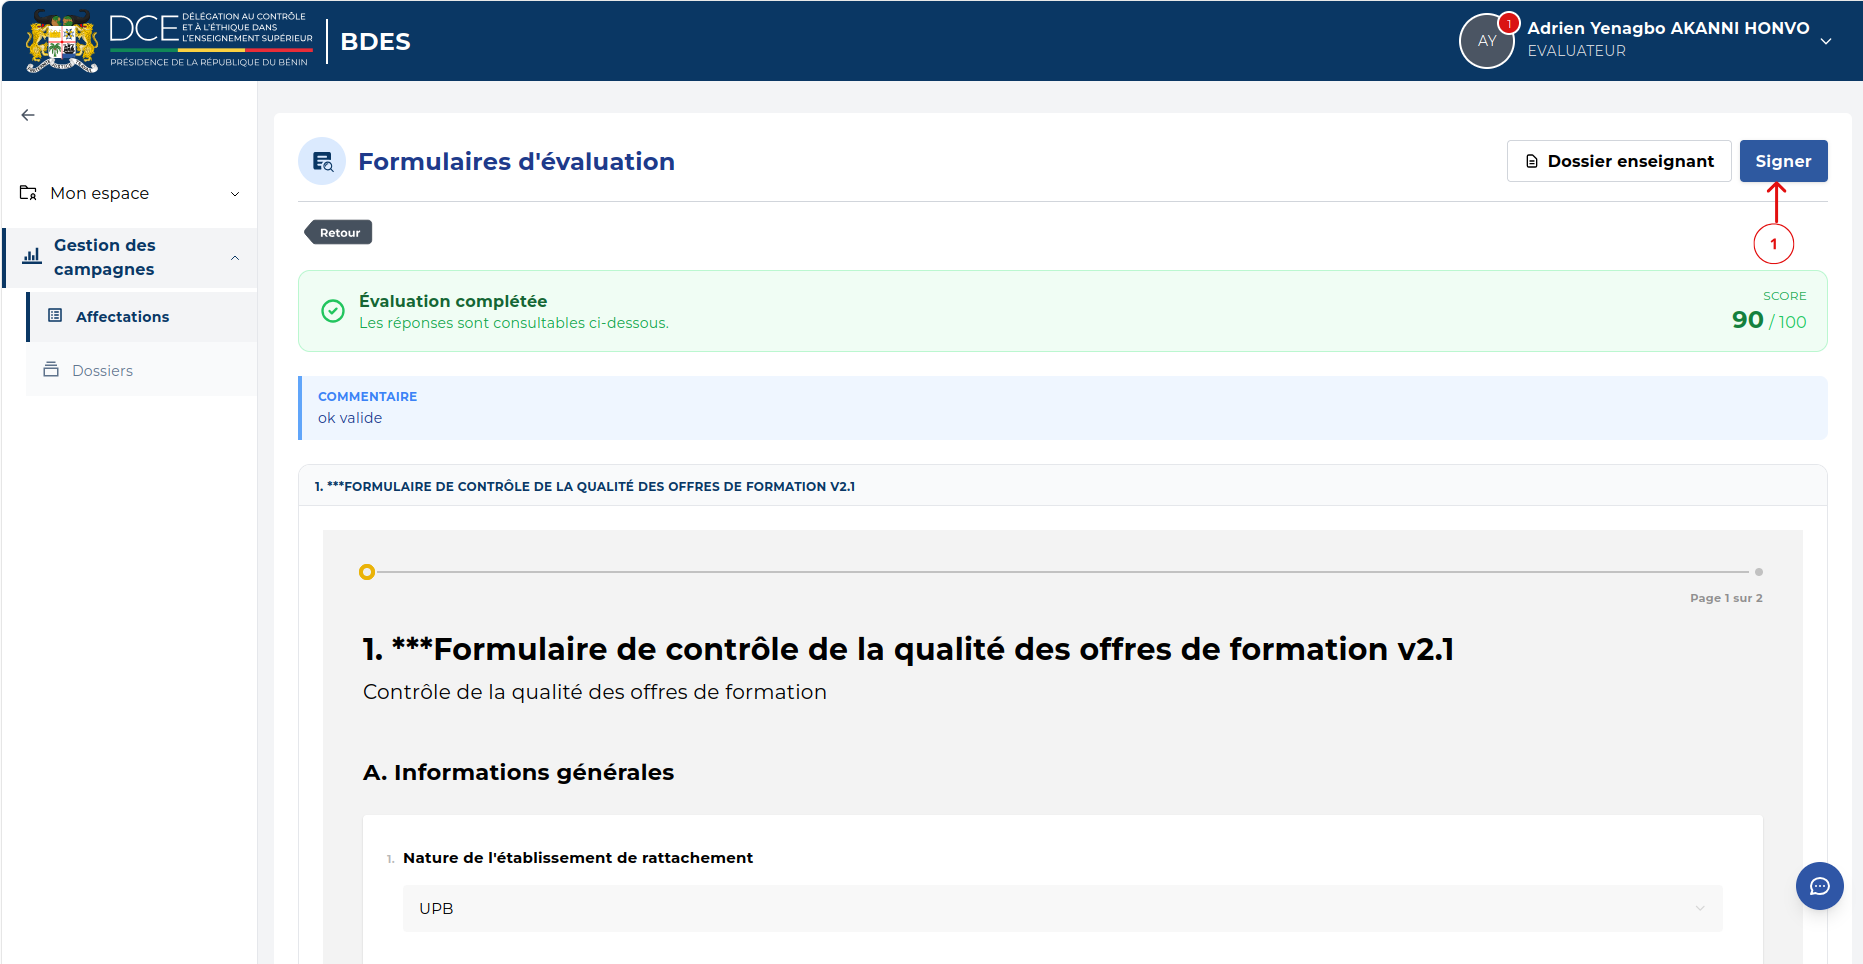The height and width of the screenshot is (964, 1863).
Task: Click the EVALUATEUR role label
Action: pyautogui.click(x=1576, y=51)
